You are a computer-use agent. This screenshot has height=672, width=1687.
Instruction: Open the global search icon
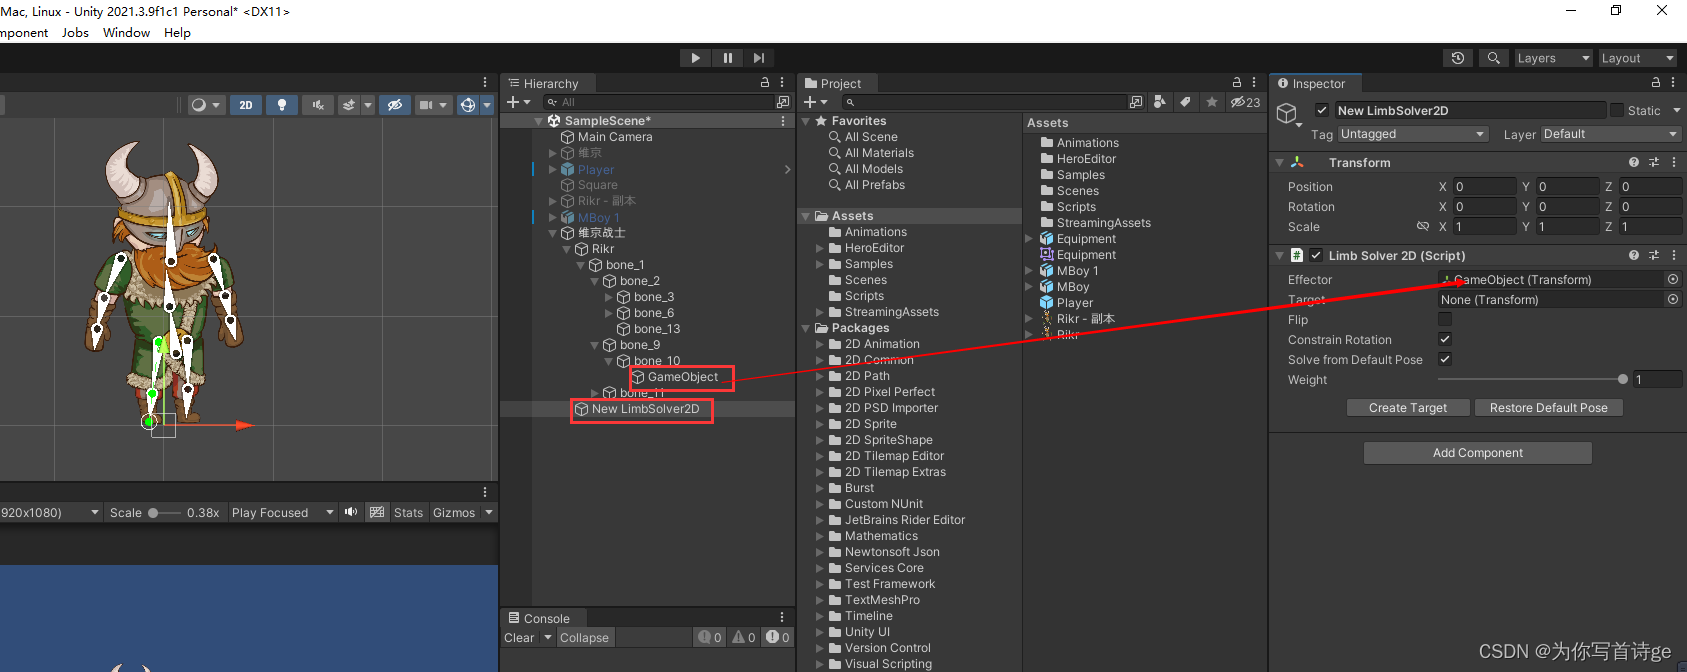click(1493, 58)
